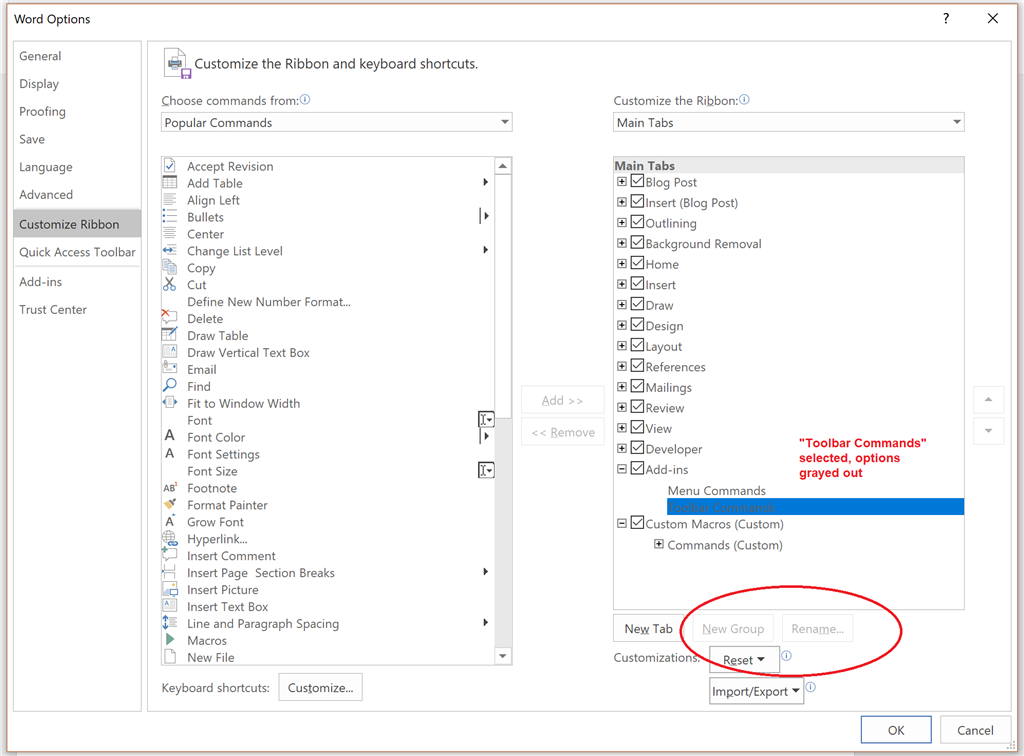
Task: Click the Move Up arrow button
Action: pos(988,400)
